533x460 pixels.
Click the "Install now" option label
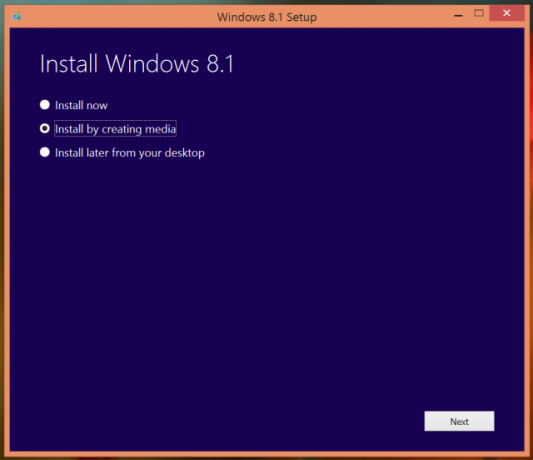coord(81,105)
